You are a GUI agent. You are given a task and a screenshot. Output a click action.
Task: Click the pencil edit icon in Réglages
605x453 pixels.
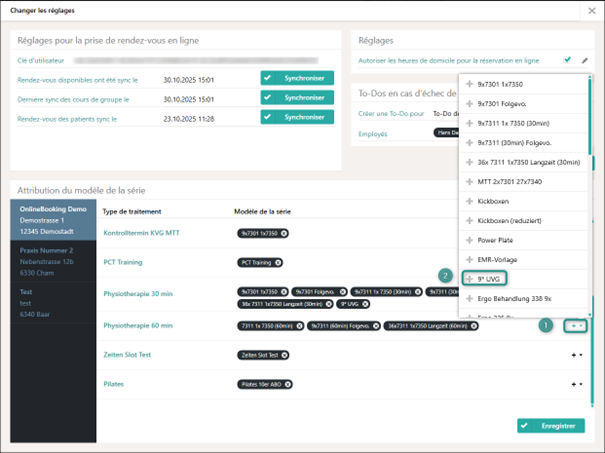click(x=585, y=60)
